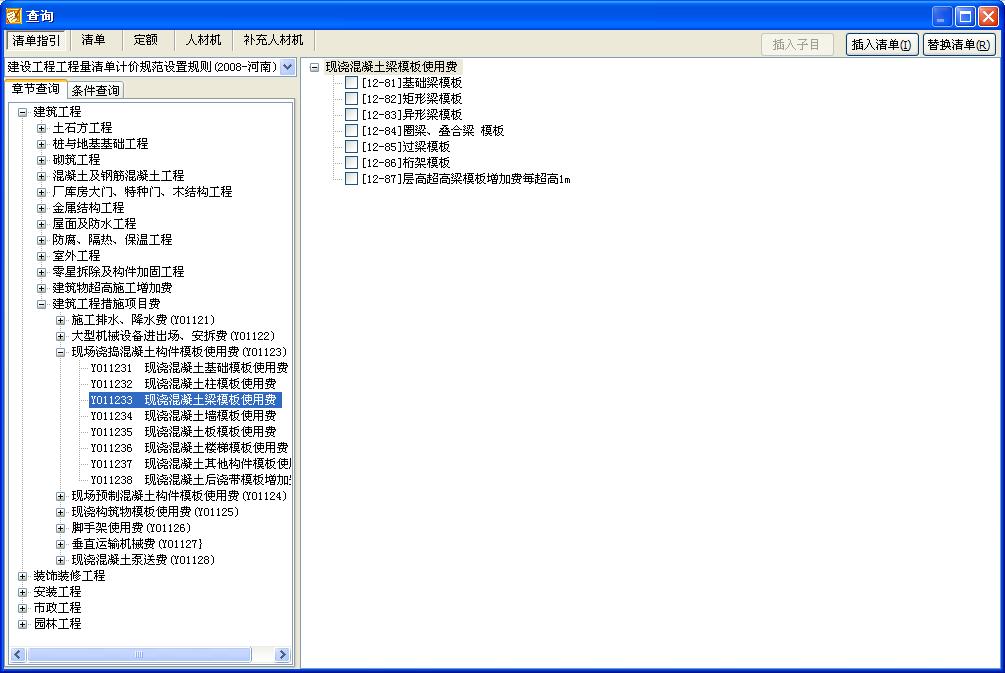Expand the 土石方工程 tree node
This screenshot has width=1005, height=673.
42,128
